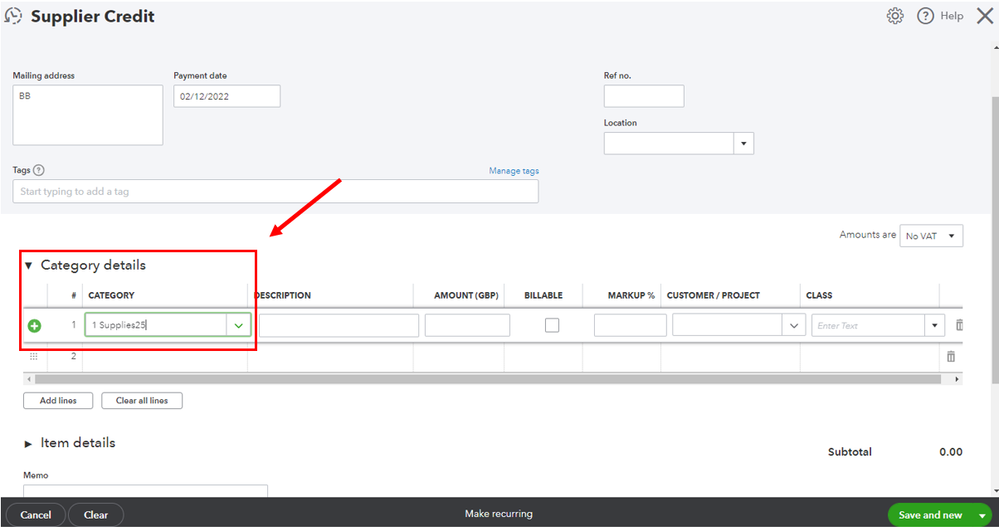Click the Location input field
Image resolution: width=999 pixels, height=531 pixels.
click(x=668, y=143)
